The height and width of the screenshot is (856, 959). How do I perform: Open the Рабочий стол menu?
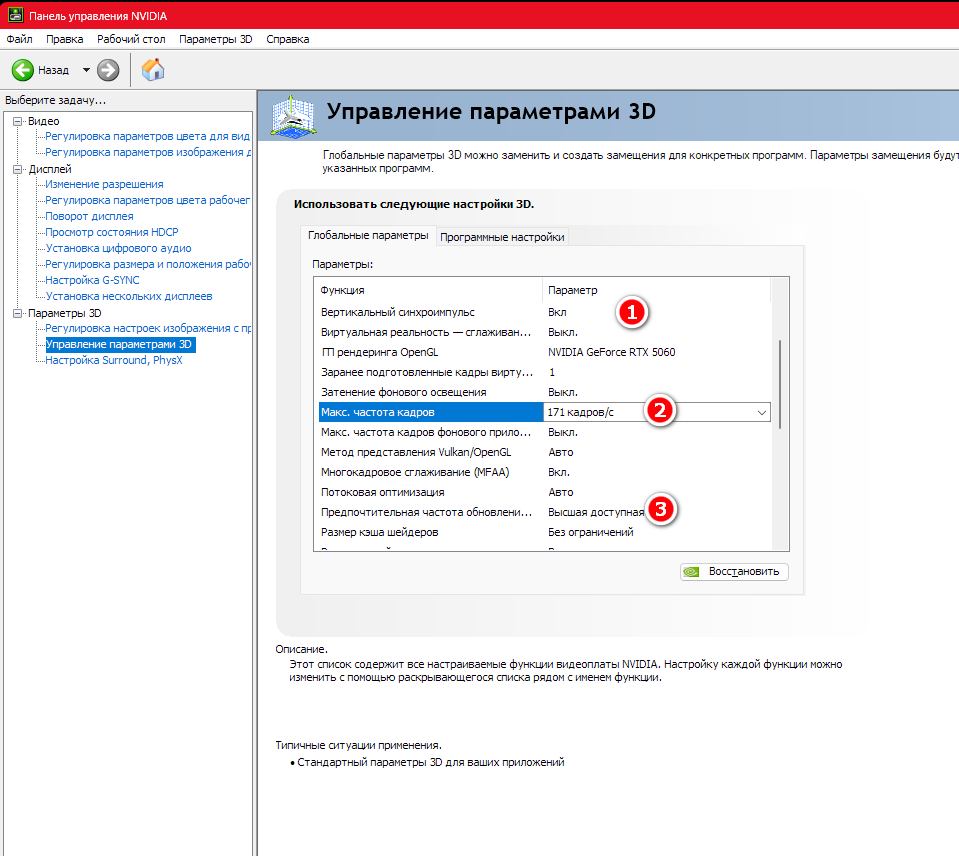pyautogui.click(x=131, y=39)
